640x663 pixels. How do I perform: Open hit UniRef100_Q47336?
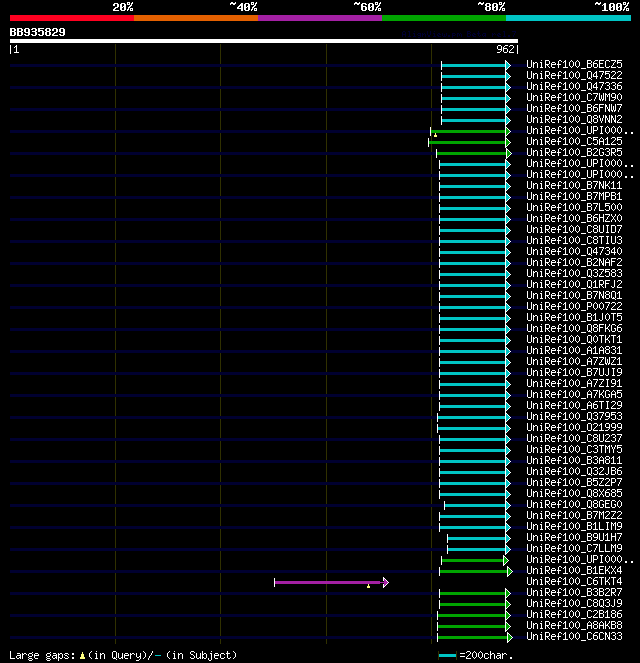[x=574, y=87]
